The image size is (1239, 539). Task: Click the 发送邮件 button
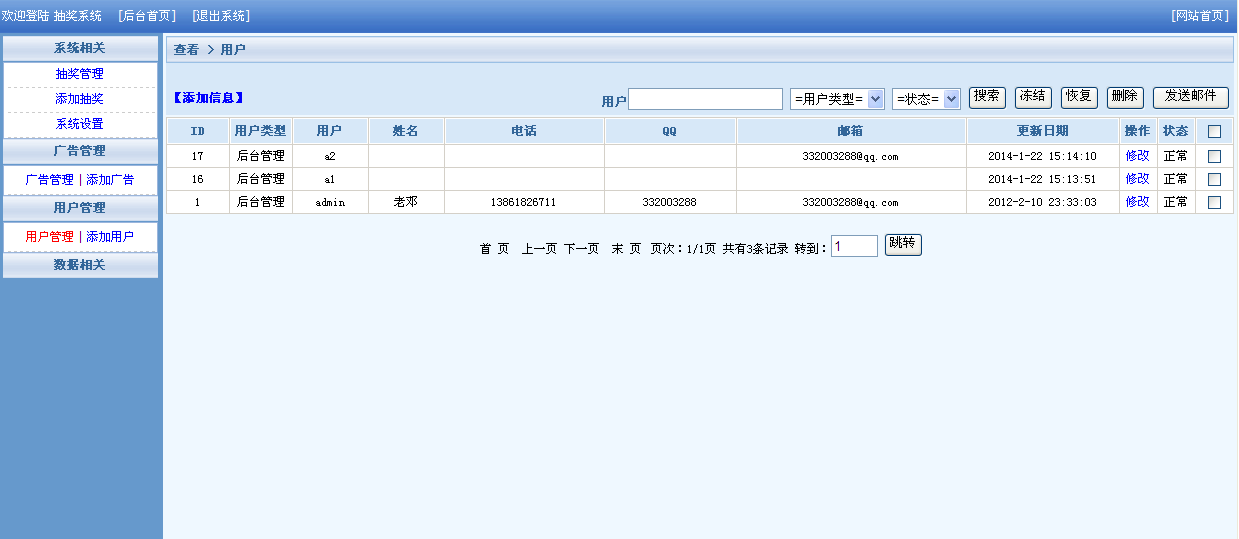tap(1191, 97)
